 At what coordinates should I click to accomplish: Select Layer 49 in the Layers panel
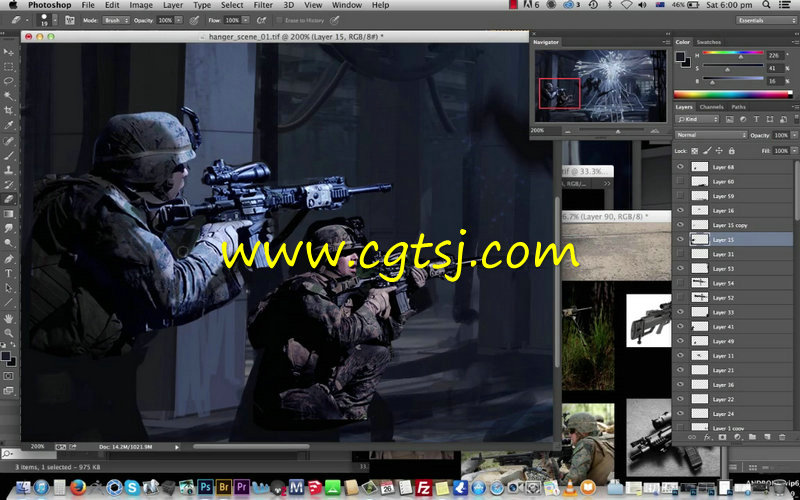(x=735, y=341)
